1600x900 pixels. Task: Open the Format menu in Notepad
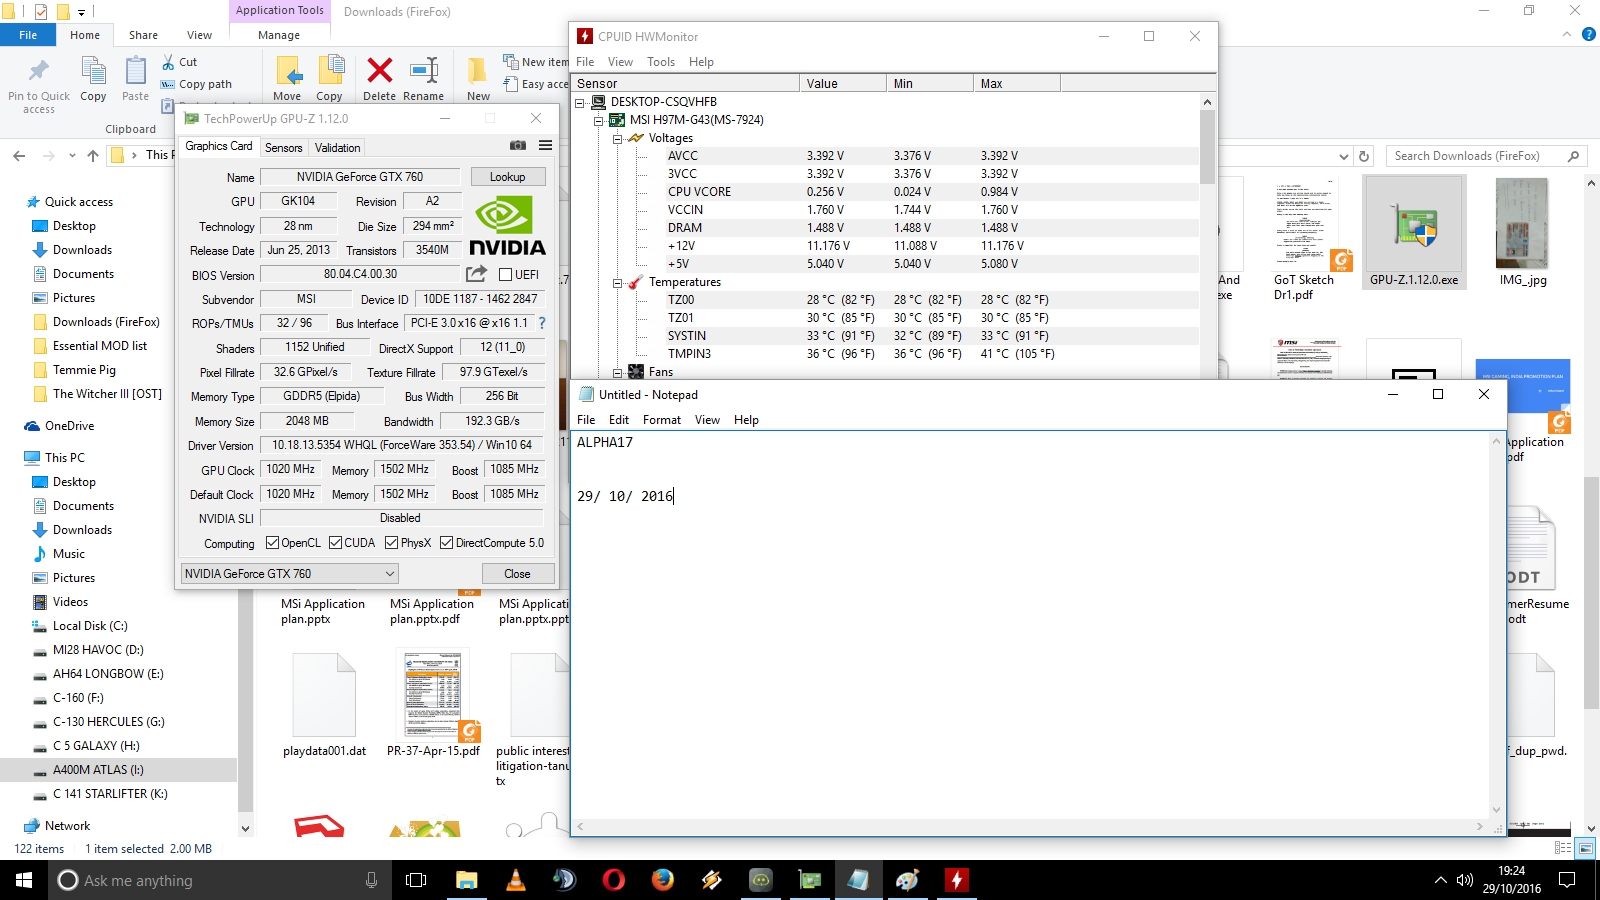[x=661, y=420]
